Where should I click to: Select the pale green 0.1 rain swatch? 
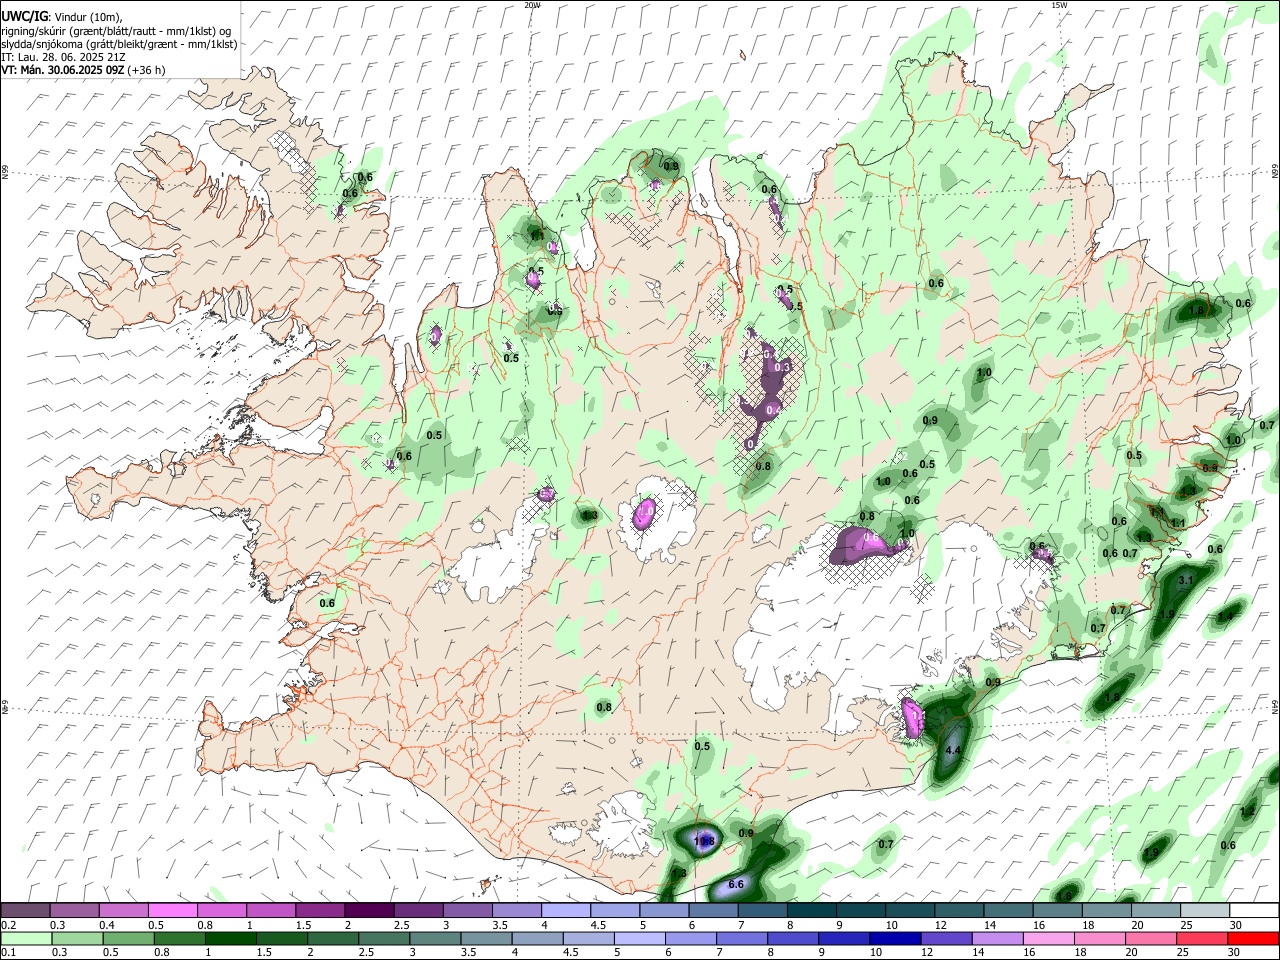pos(25,939)
